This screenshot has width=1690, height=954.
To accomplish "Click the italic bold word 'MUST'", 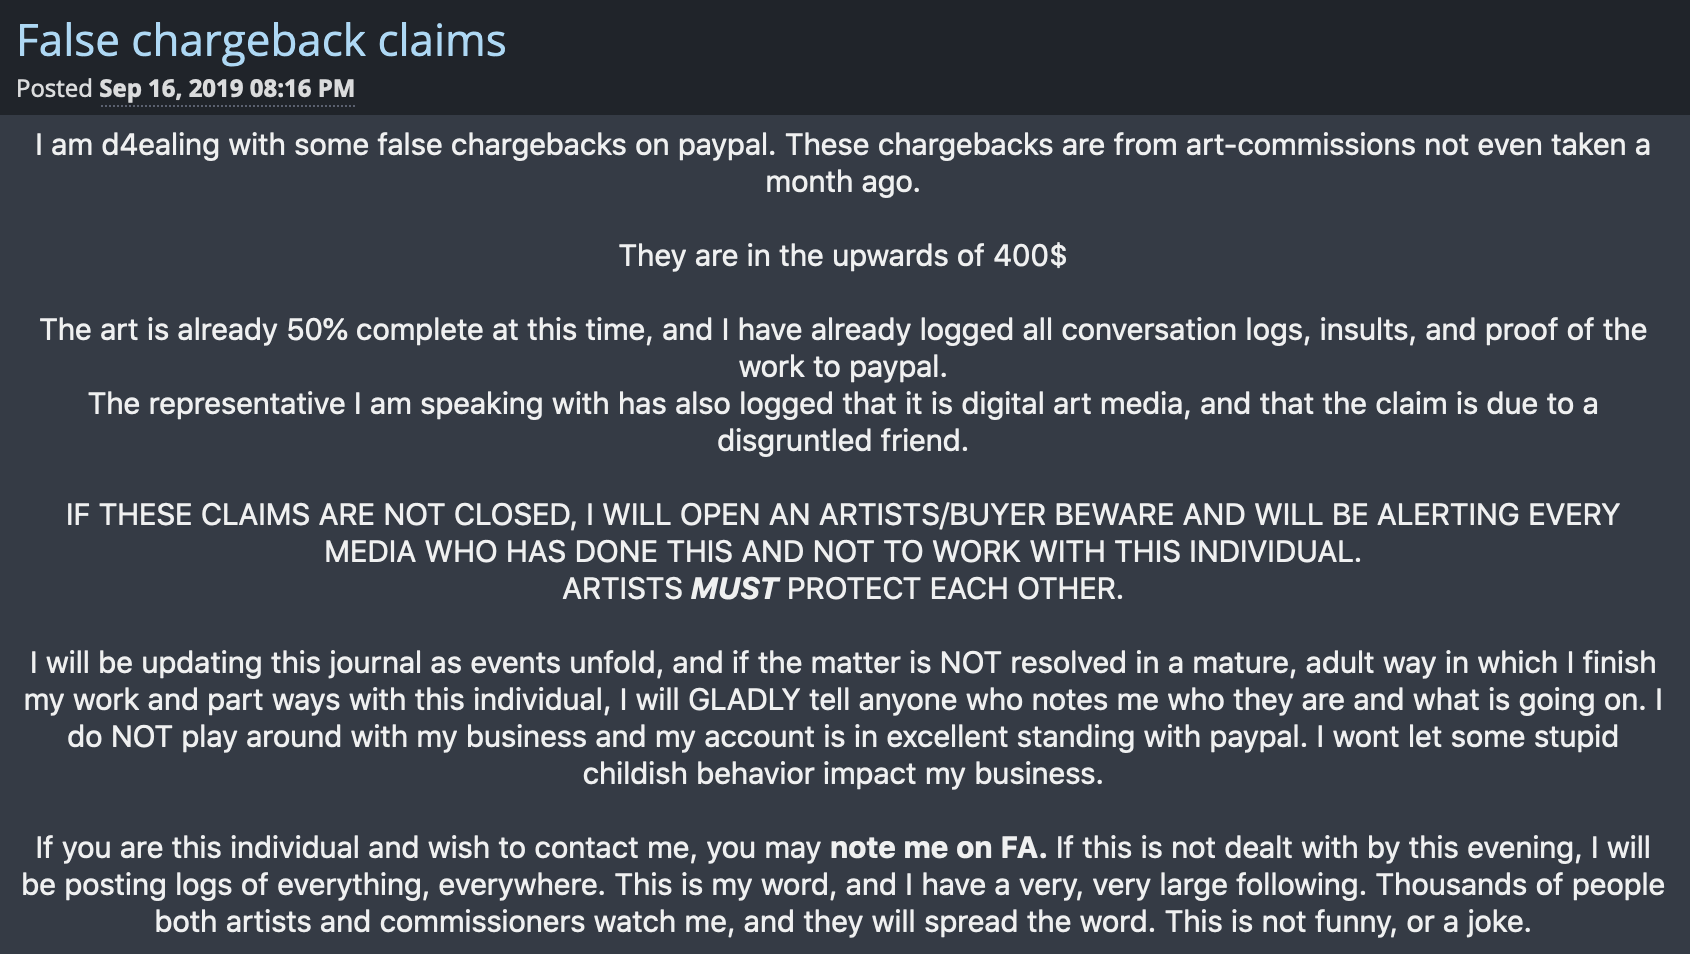I will [x=734, y=589].
